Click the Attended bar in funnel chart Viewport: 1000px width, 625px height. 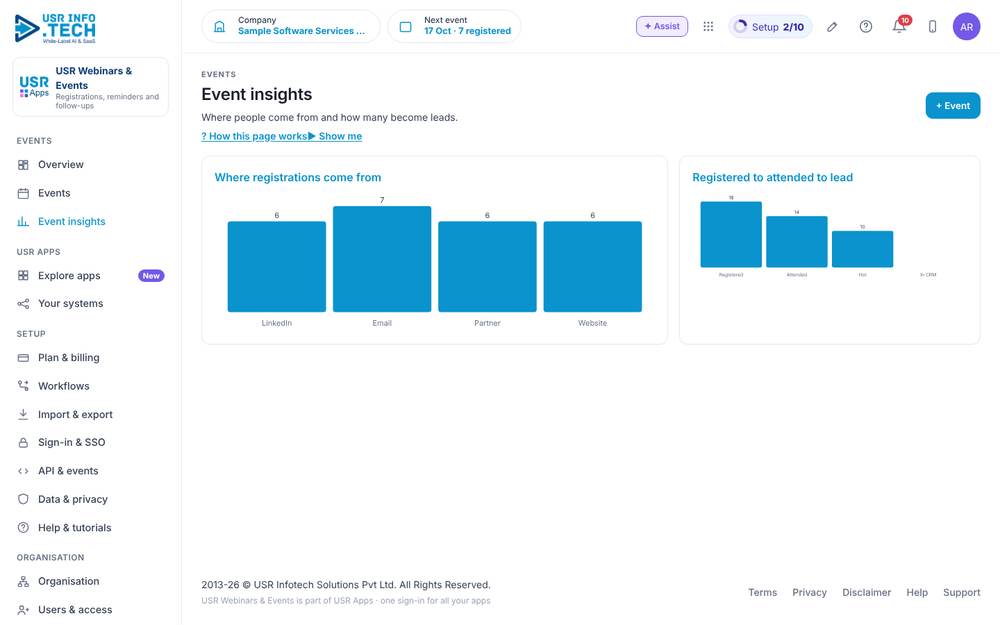coord(797,242)
